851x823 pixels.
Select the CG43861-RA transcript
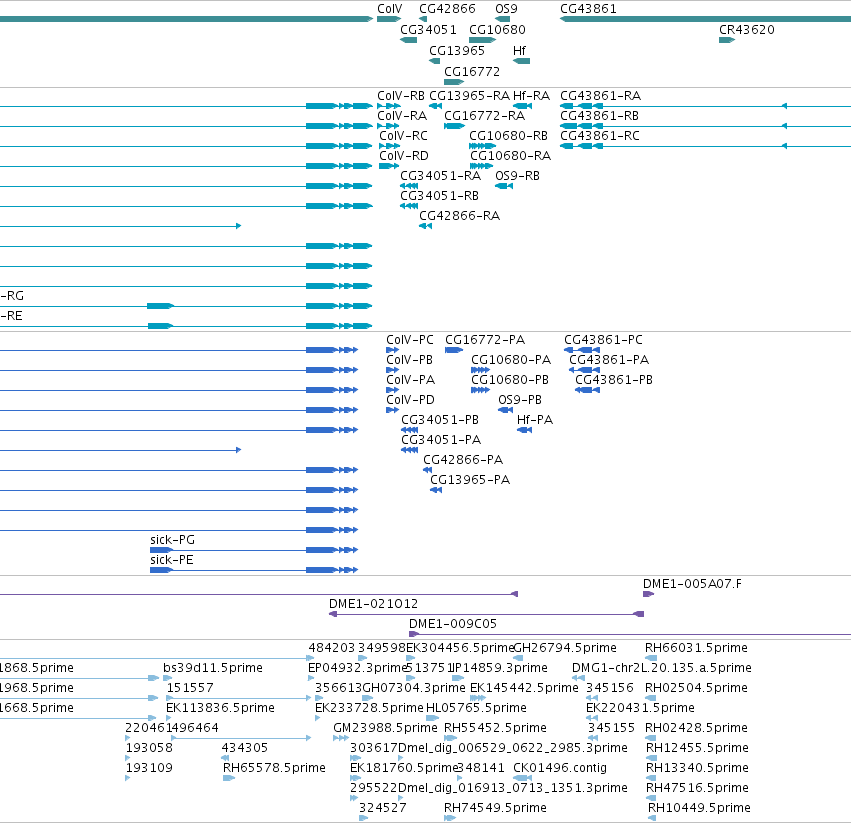point(705,106)
